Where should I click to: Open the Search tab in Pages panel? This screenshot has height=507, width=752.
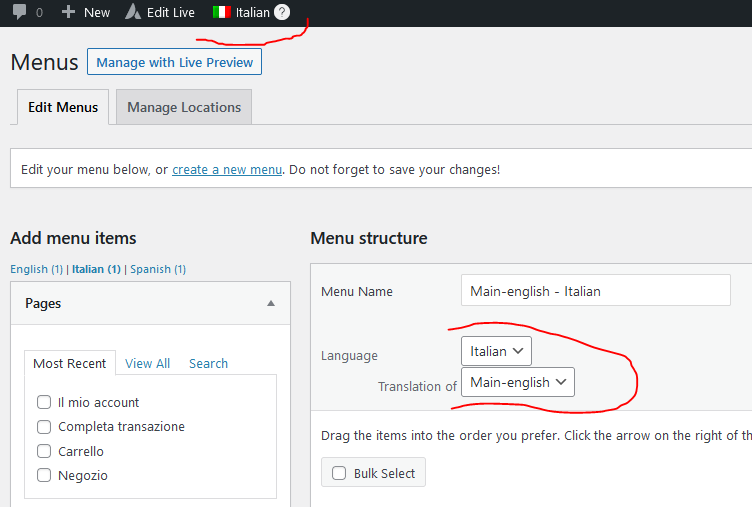pyautogui.click(x=208, y=364)
